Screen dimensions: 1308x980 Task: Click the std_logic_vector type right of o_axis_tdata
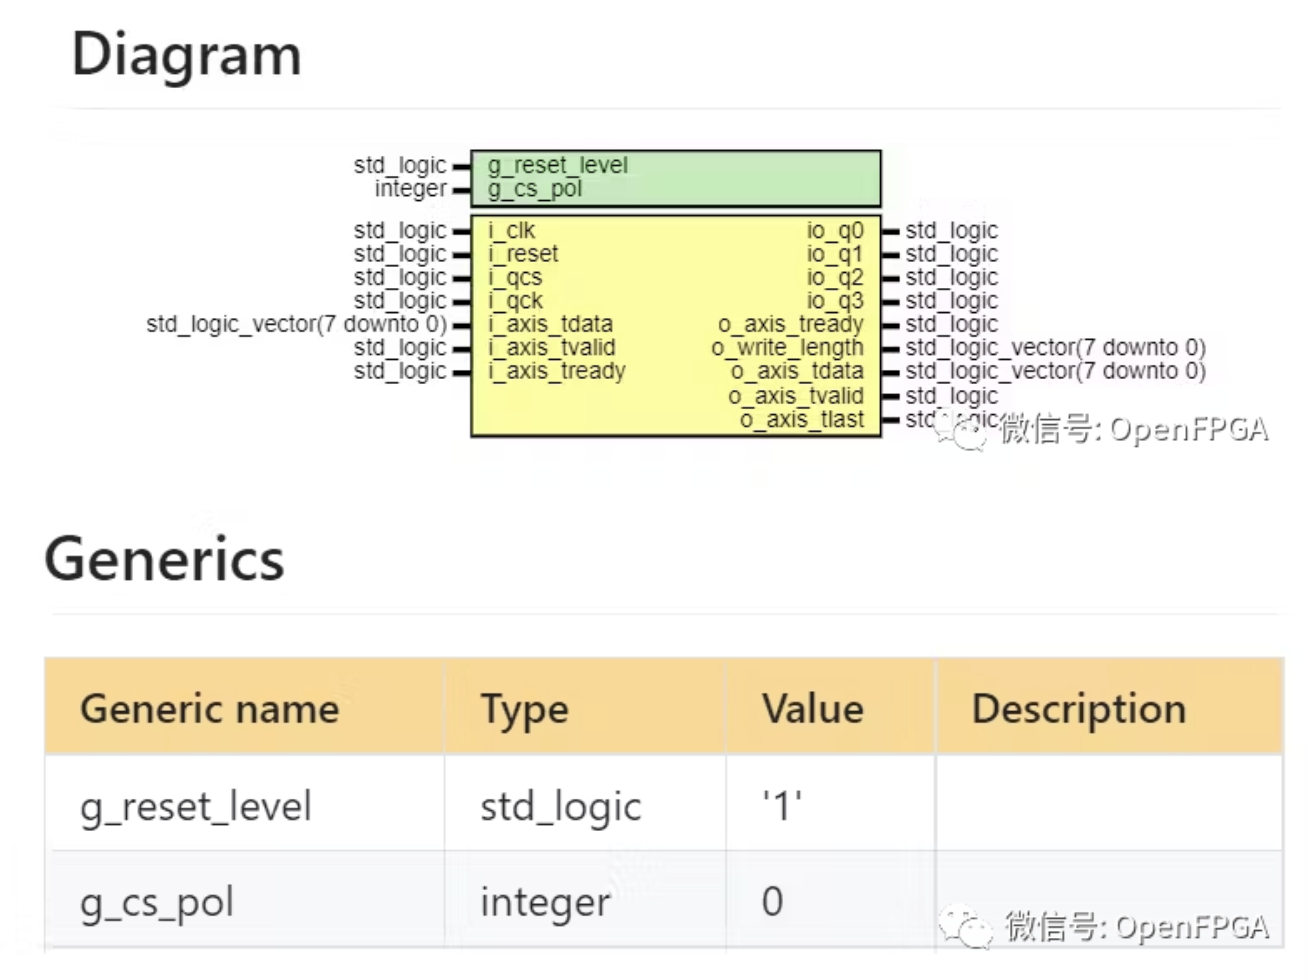pos(1056,371)
